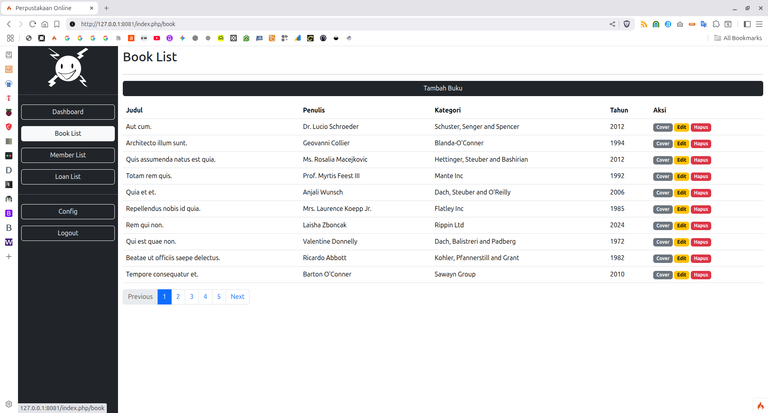Go to pagination page 5

(219, 296)
